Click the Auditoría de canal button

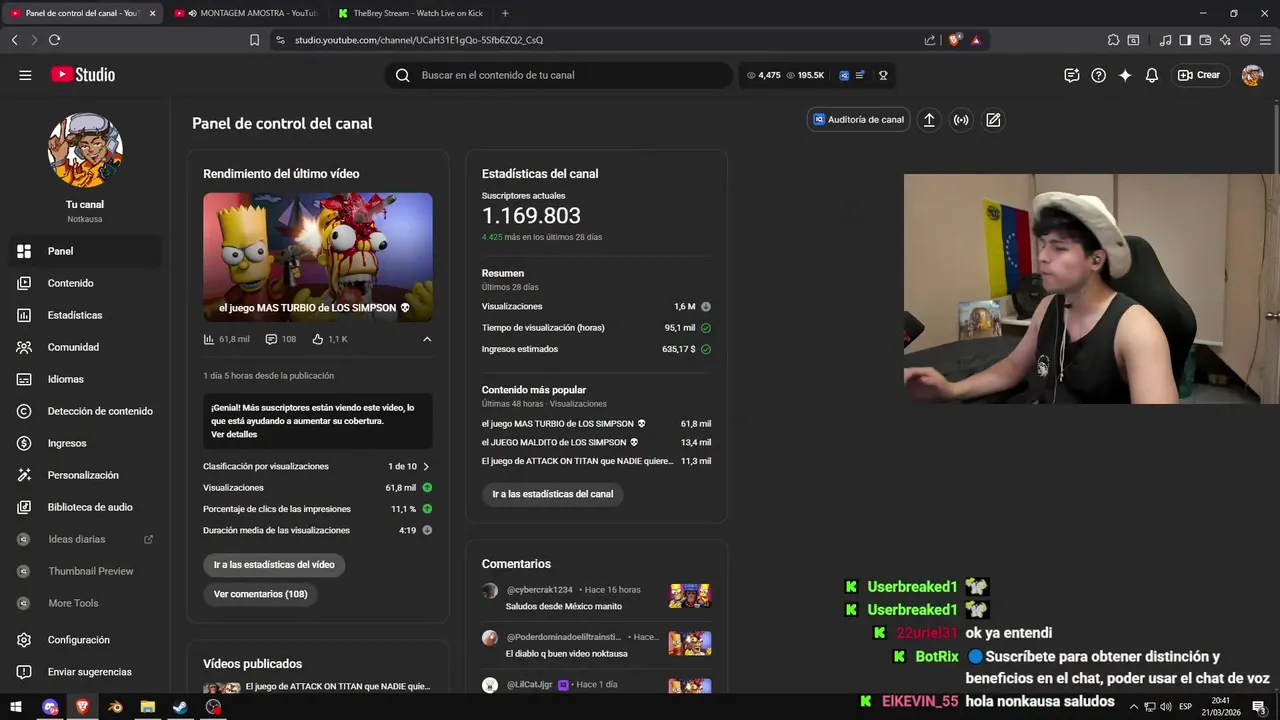tap(858, 120)
